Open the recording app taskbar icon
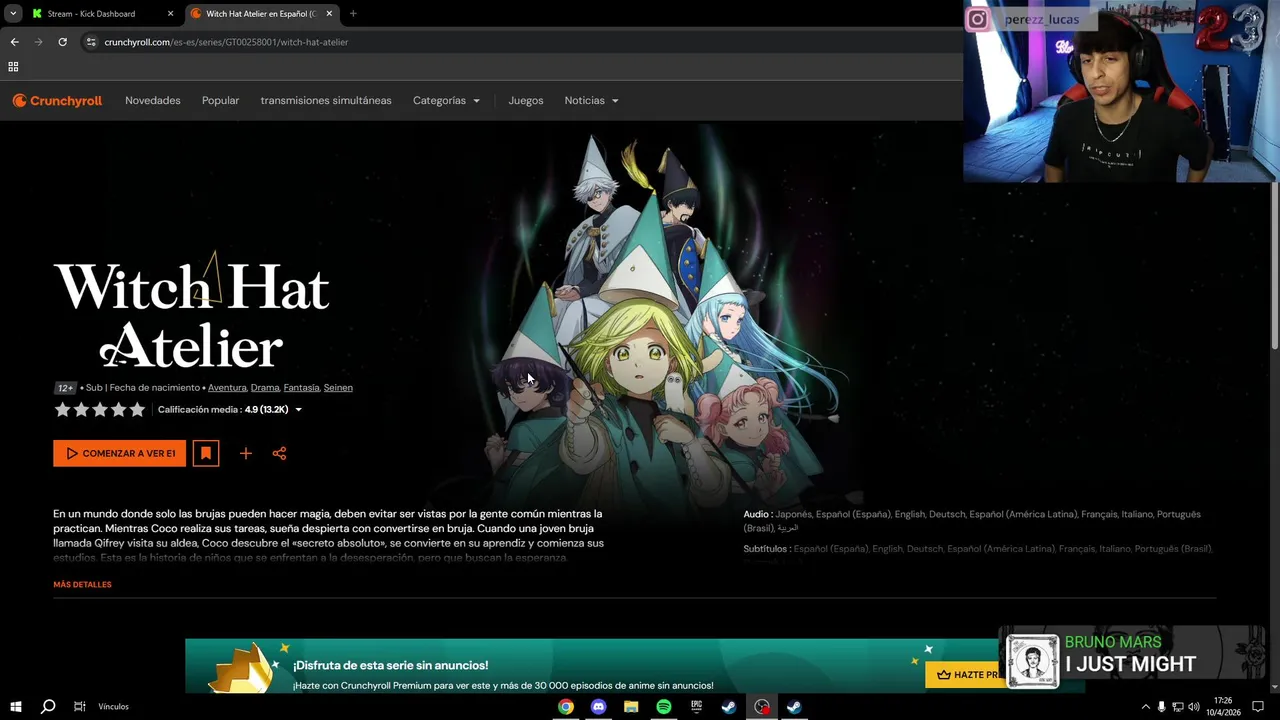 point(762,706)
